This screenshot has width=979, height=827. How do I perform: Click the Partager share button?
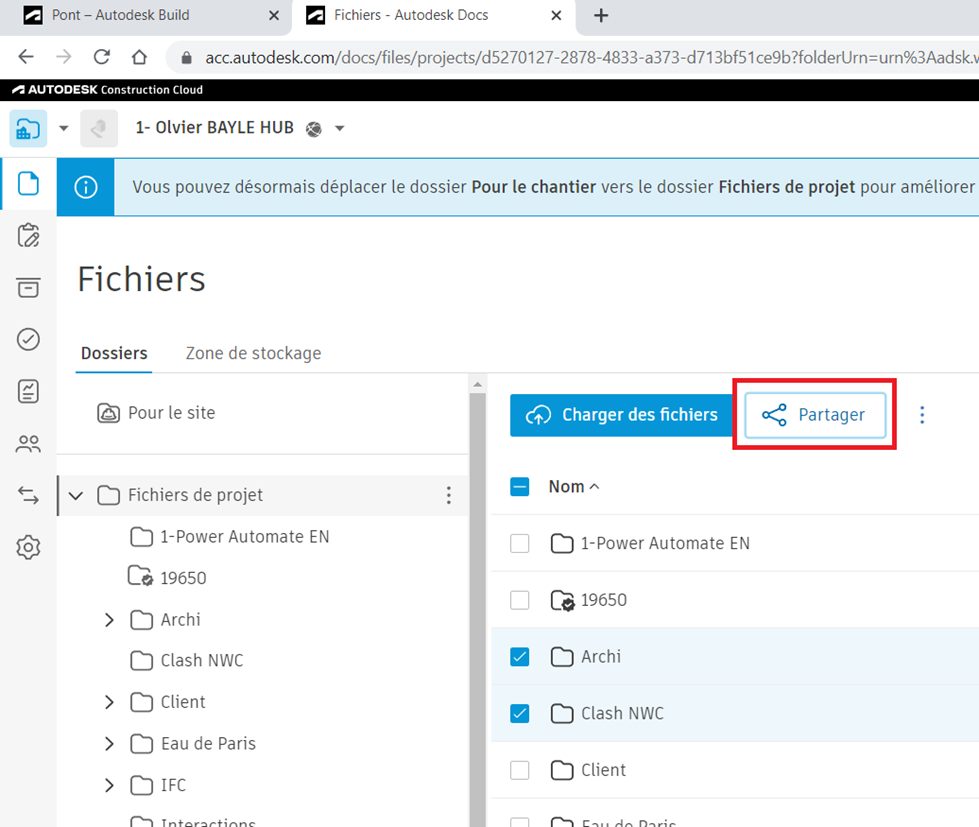click(x=815, y=415)
